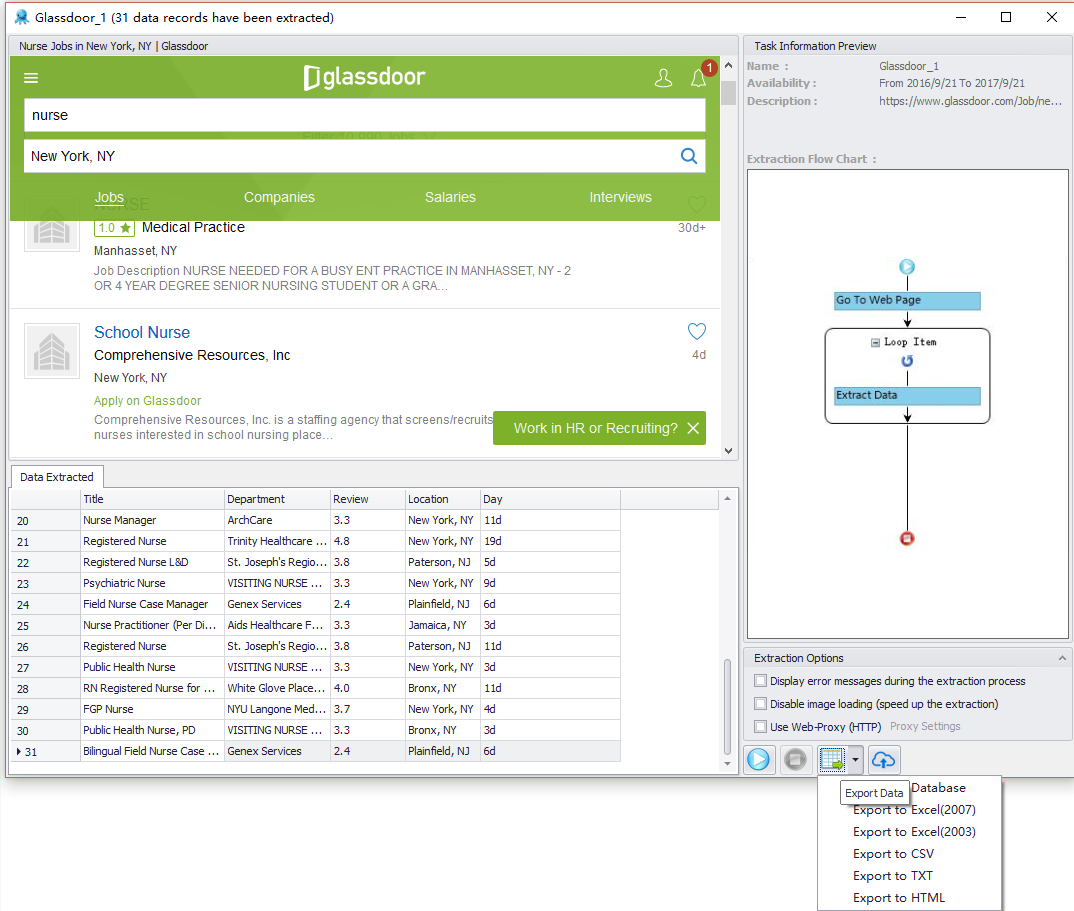The image size is (1074, 911).
Task: Collapse the Loop Item box
Action: [x=875, y=342]
